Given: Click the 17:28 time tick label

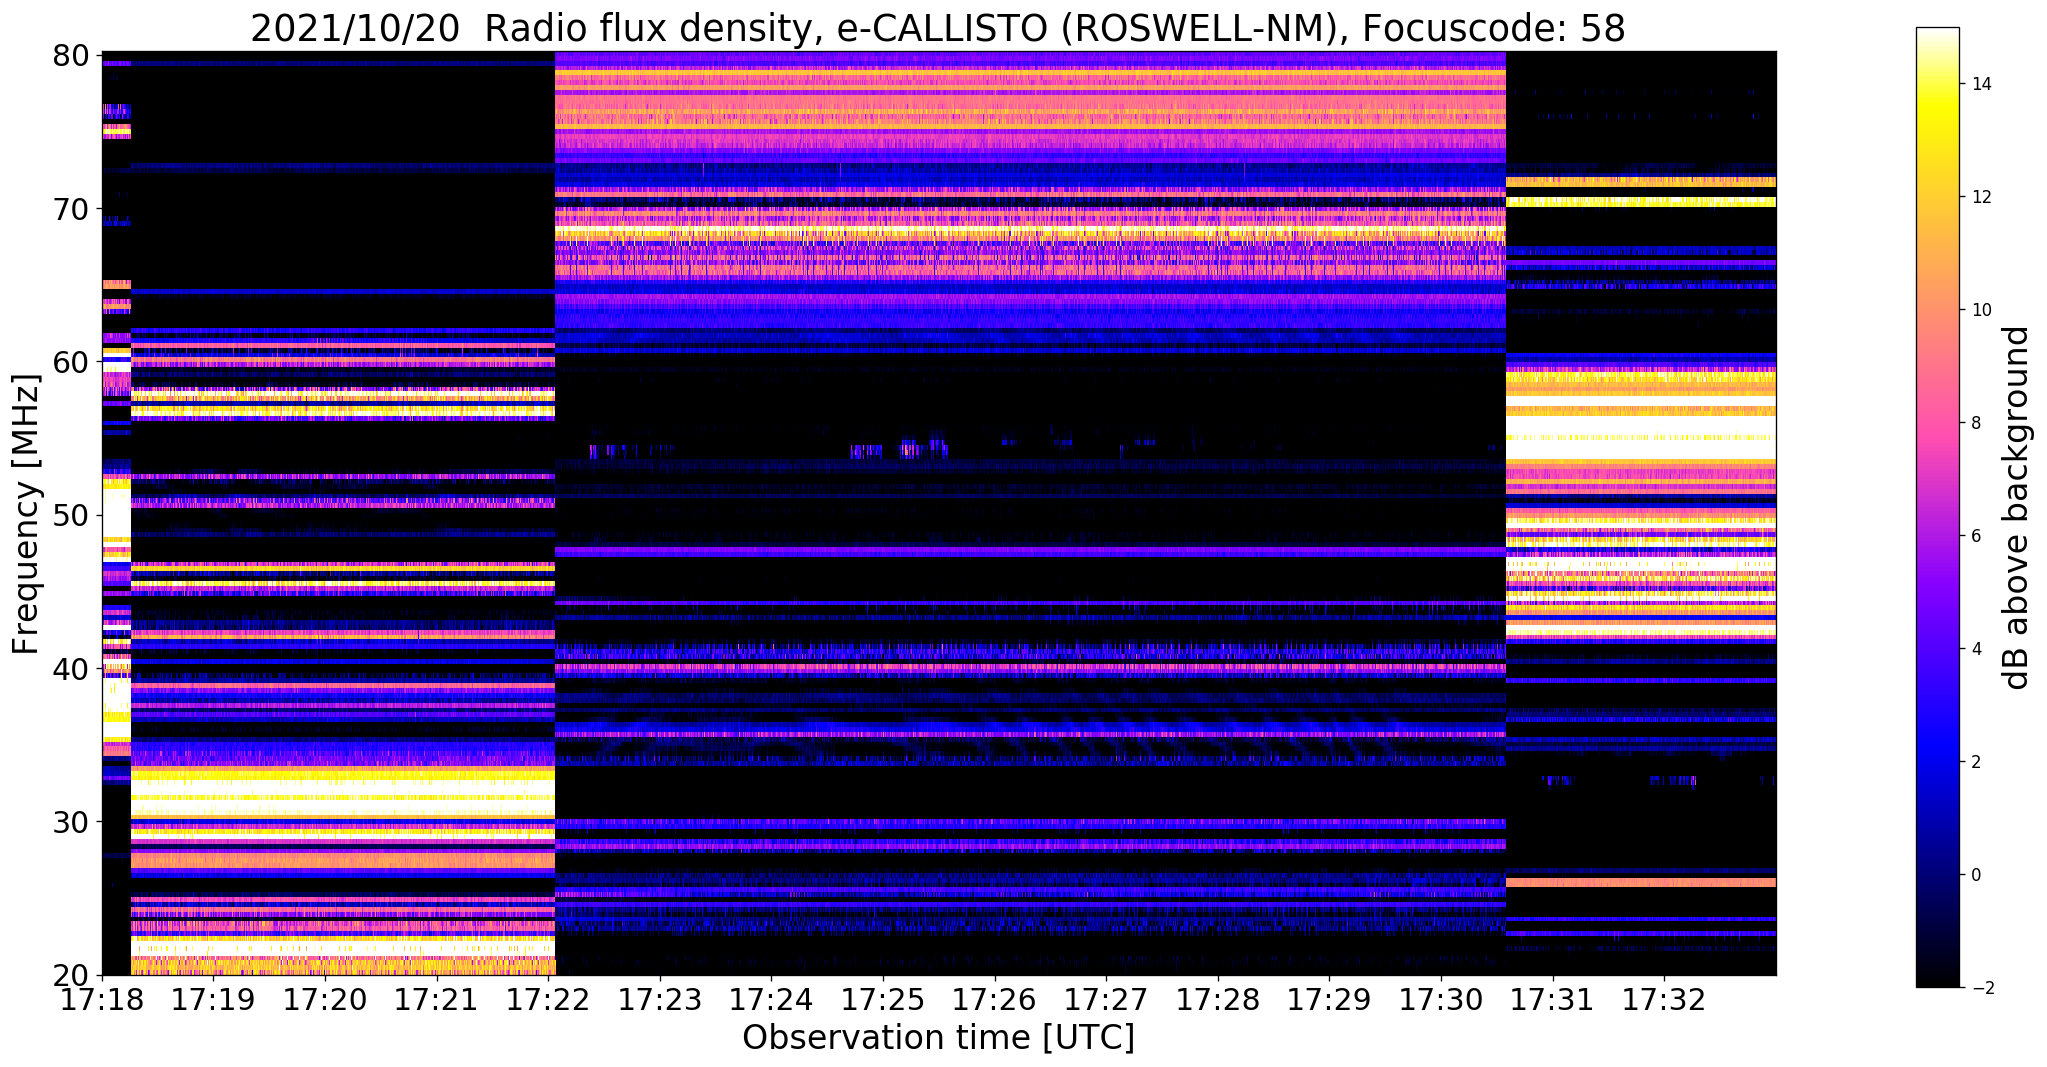Looking at the screenshot, I should pos(1218,1000).
